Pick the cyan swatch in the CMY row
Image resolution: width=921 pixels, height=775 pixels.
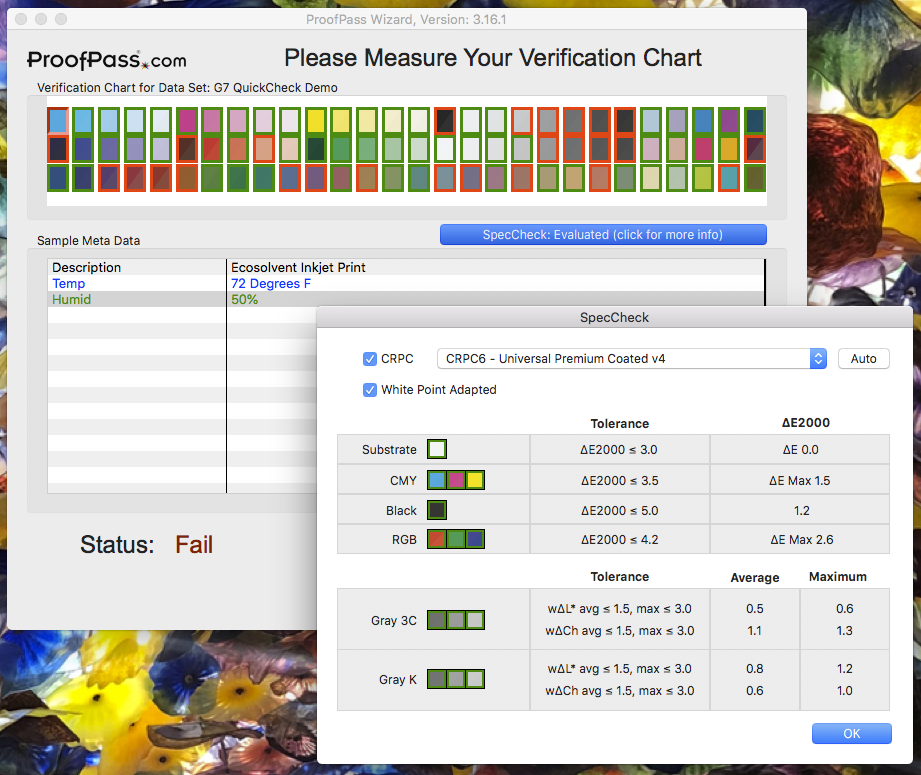pos(436,480)
